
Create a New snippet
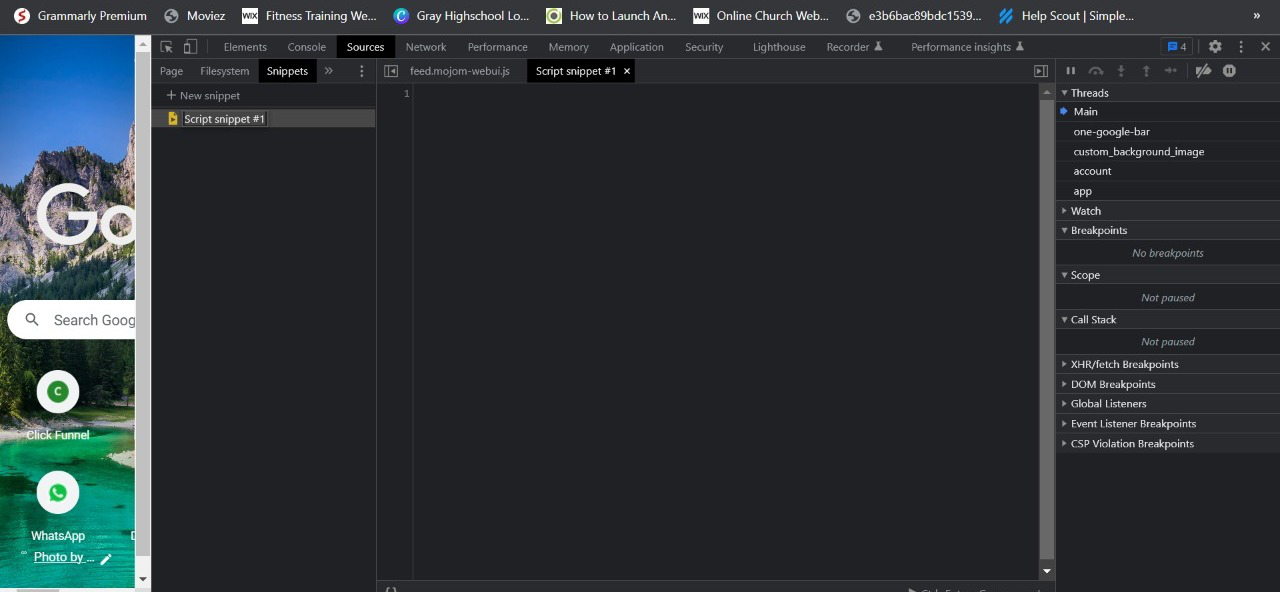pos(203,95)
